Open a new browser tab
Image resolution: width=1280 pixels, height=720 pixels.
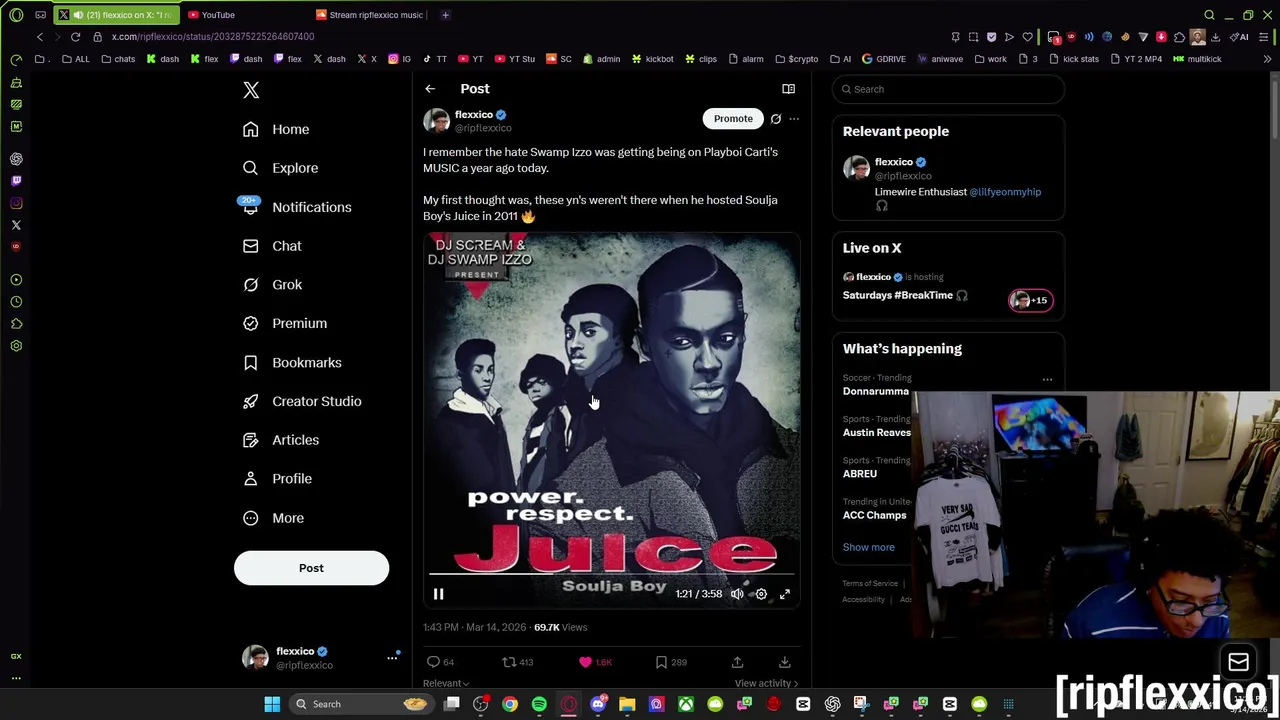(x=445, y=15)
